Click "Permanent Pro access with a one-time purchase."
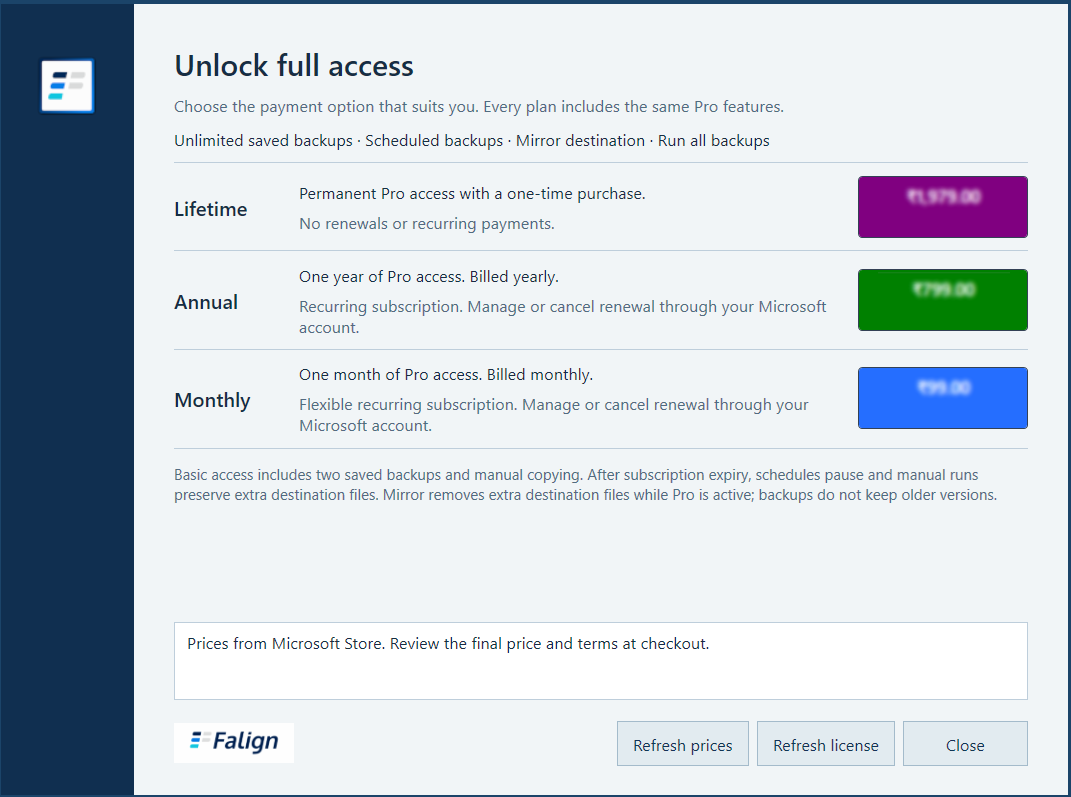The width and height of the screenshot is (1071, 797). tap(472, 194)
